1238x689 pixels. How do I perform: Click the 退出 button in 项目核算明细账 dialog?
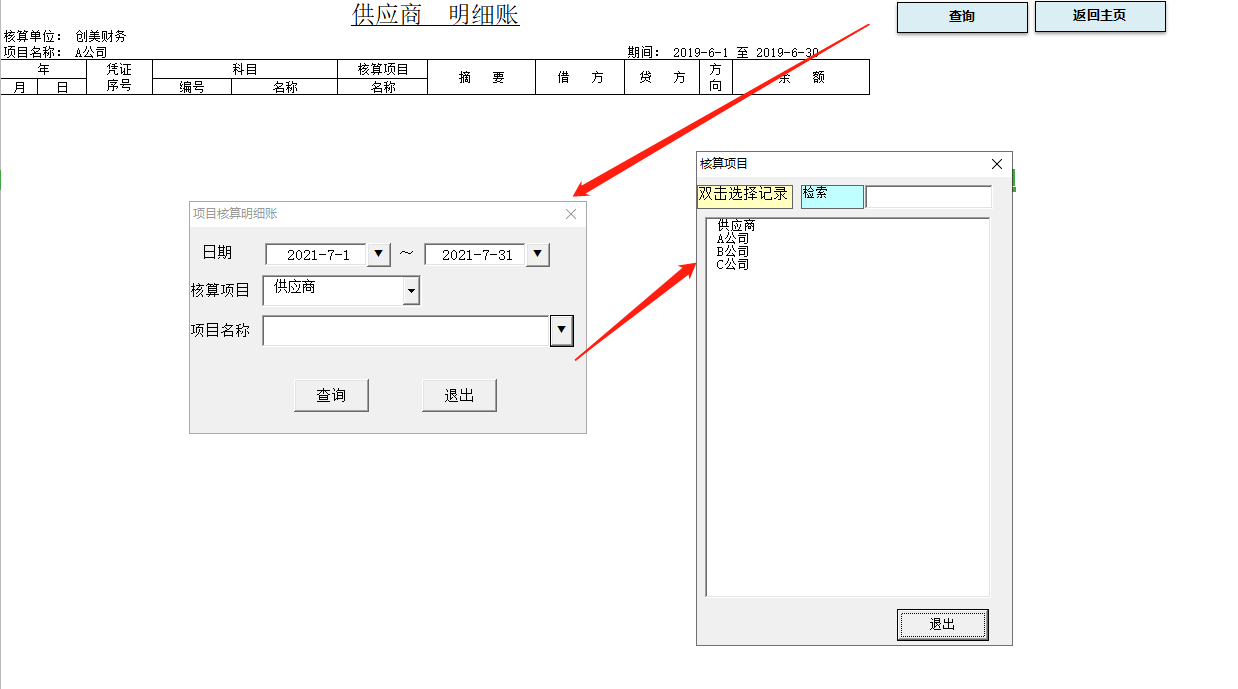pyautogui.click(x=459, y=395)
